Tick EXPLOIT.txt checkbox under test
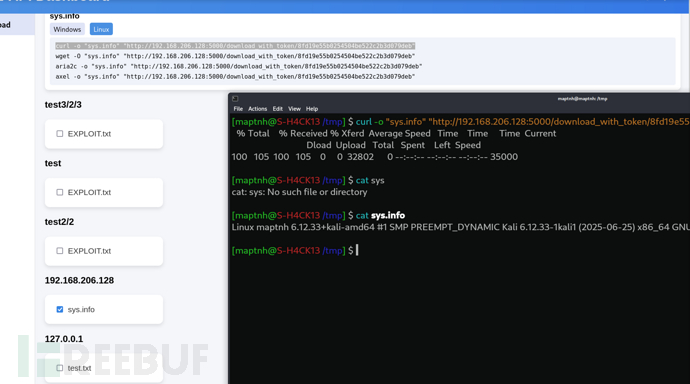This screenshot has height=384, width=690. (60, 192)
